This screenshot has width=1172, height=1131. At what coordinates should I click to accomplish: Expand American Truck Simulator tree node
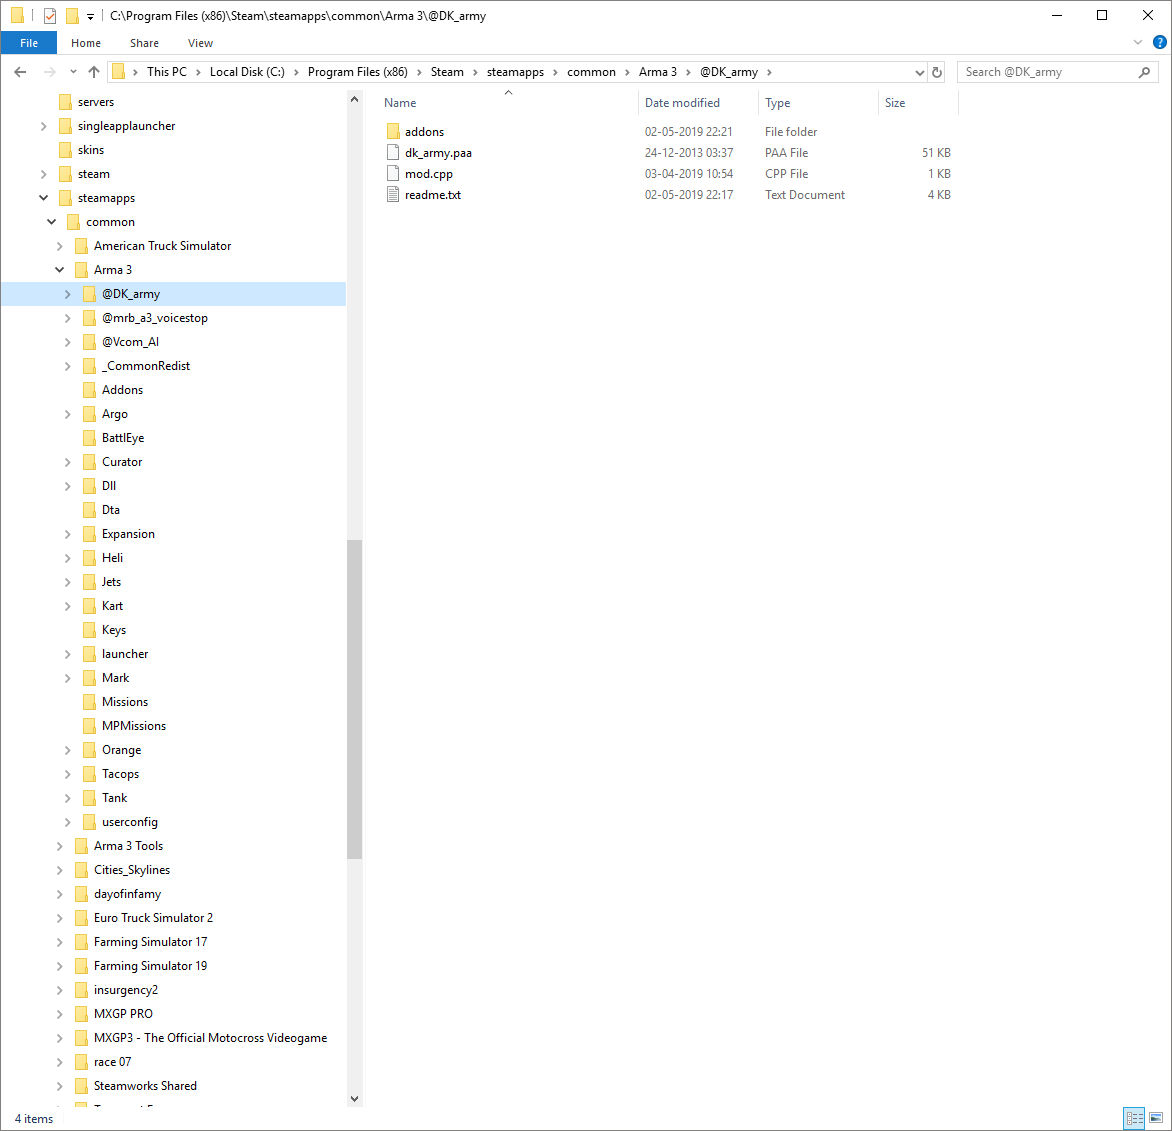tap(60, 246)
